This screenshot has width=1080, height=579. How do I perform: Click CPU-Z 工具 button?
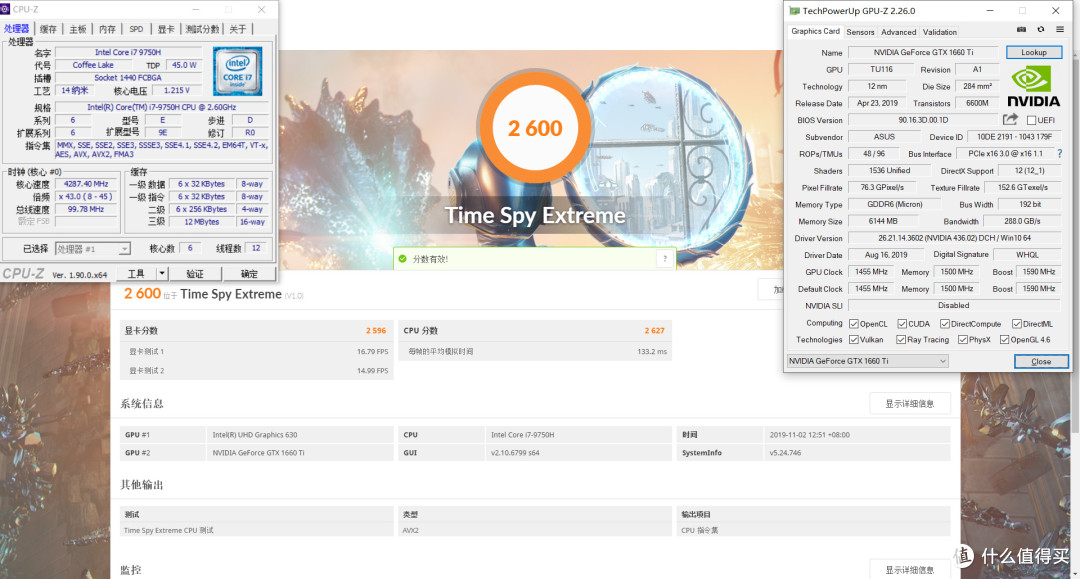[x=136, y=273]
